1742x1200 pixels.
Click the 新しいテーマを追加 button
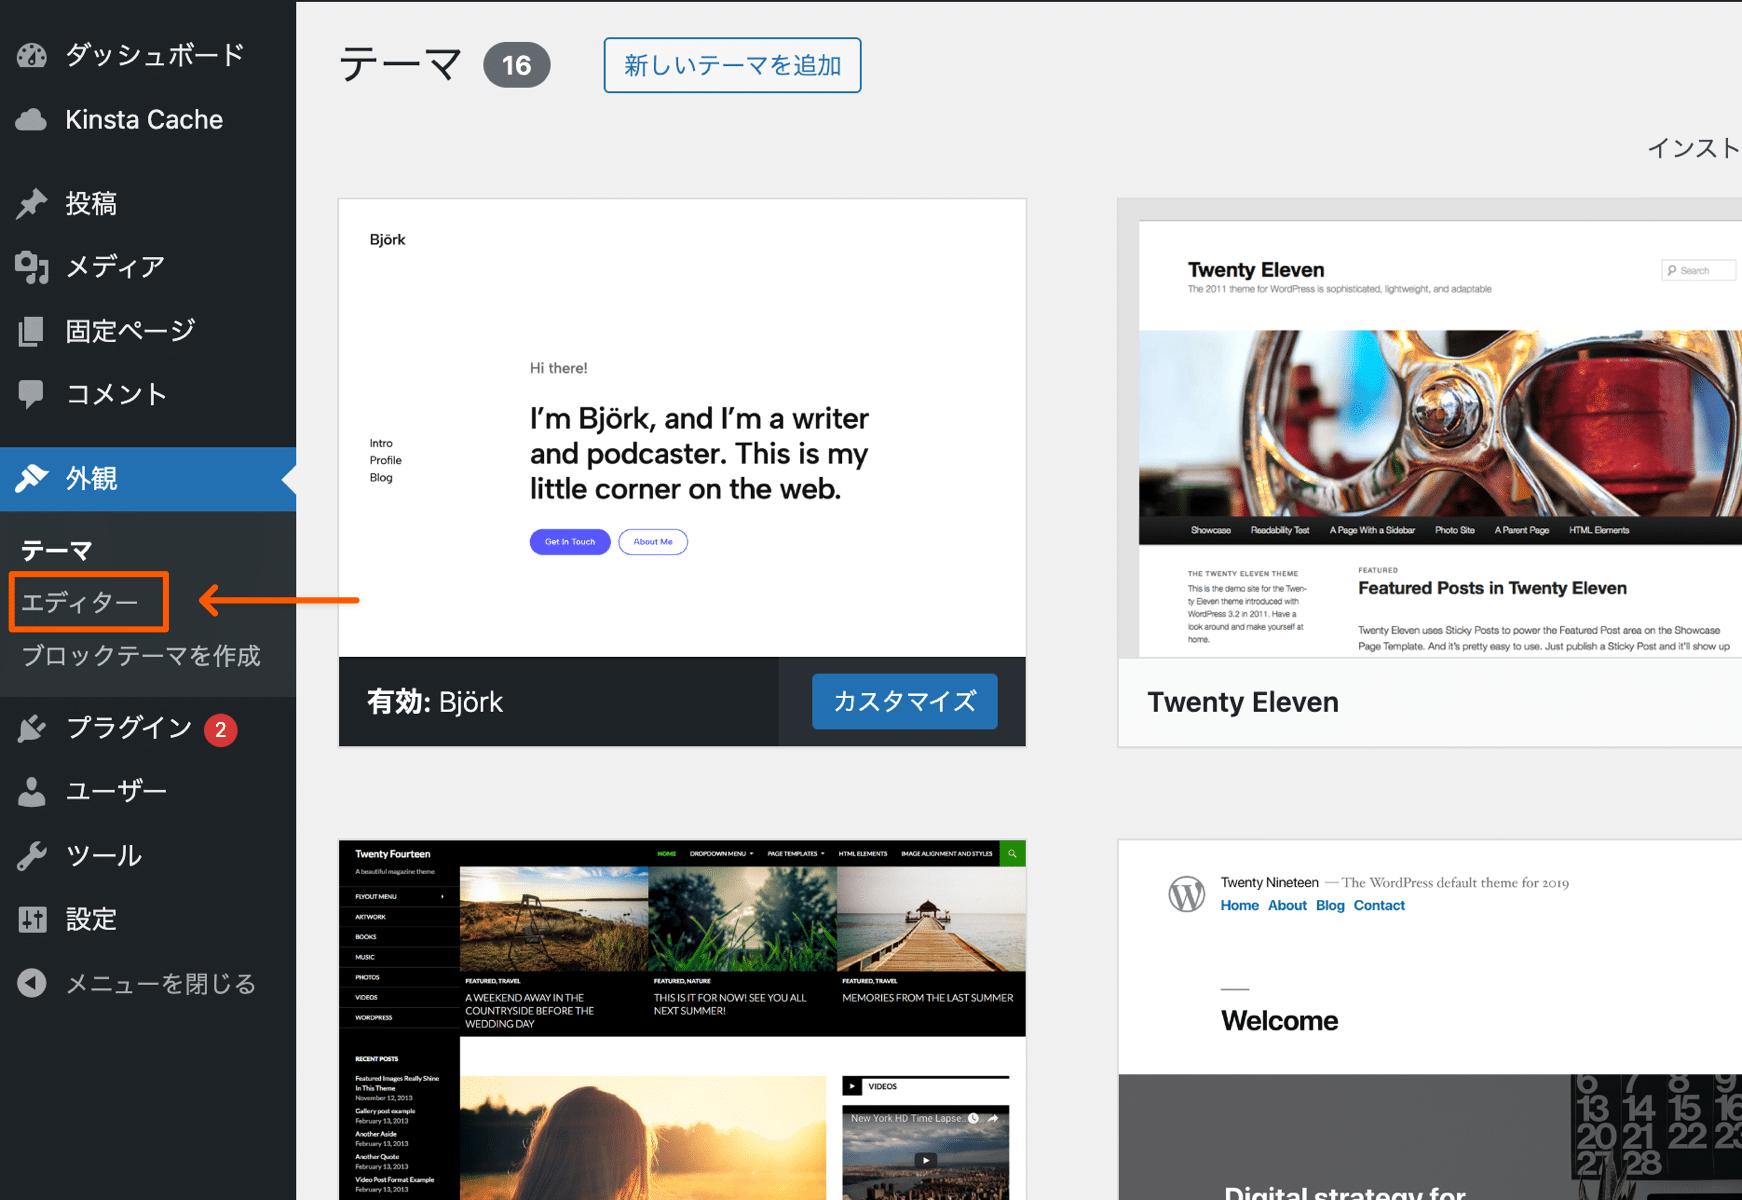tap(731, 65)
